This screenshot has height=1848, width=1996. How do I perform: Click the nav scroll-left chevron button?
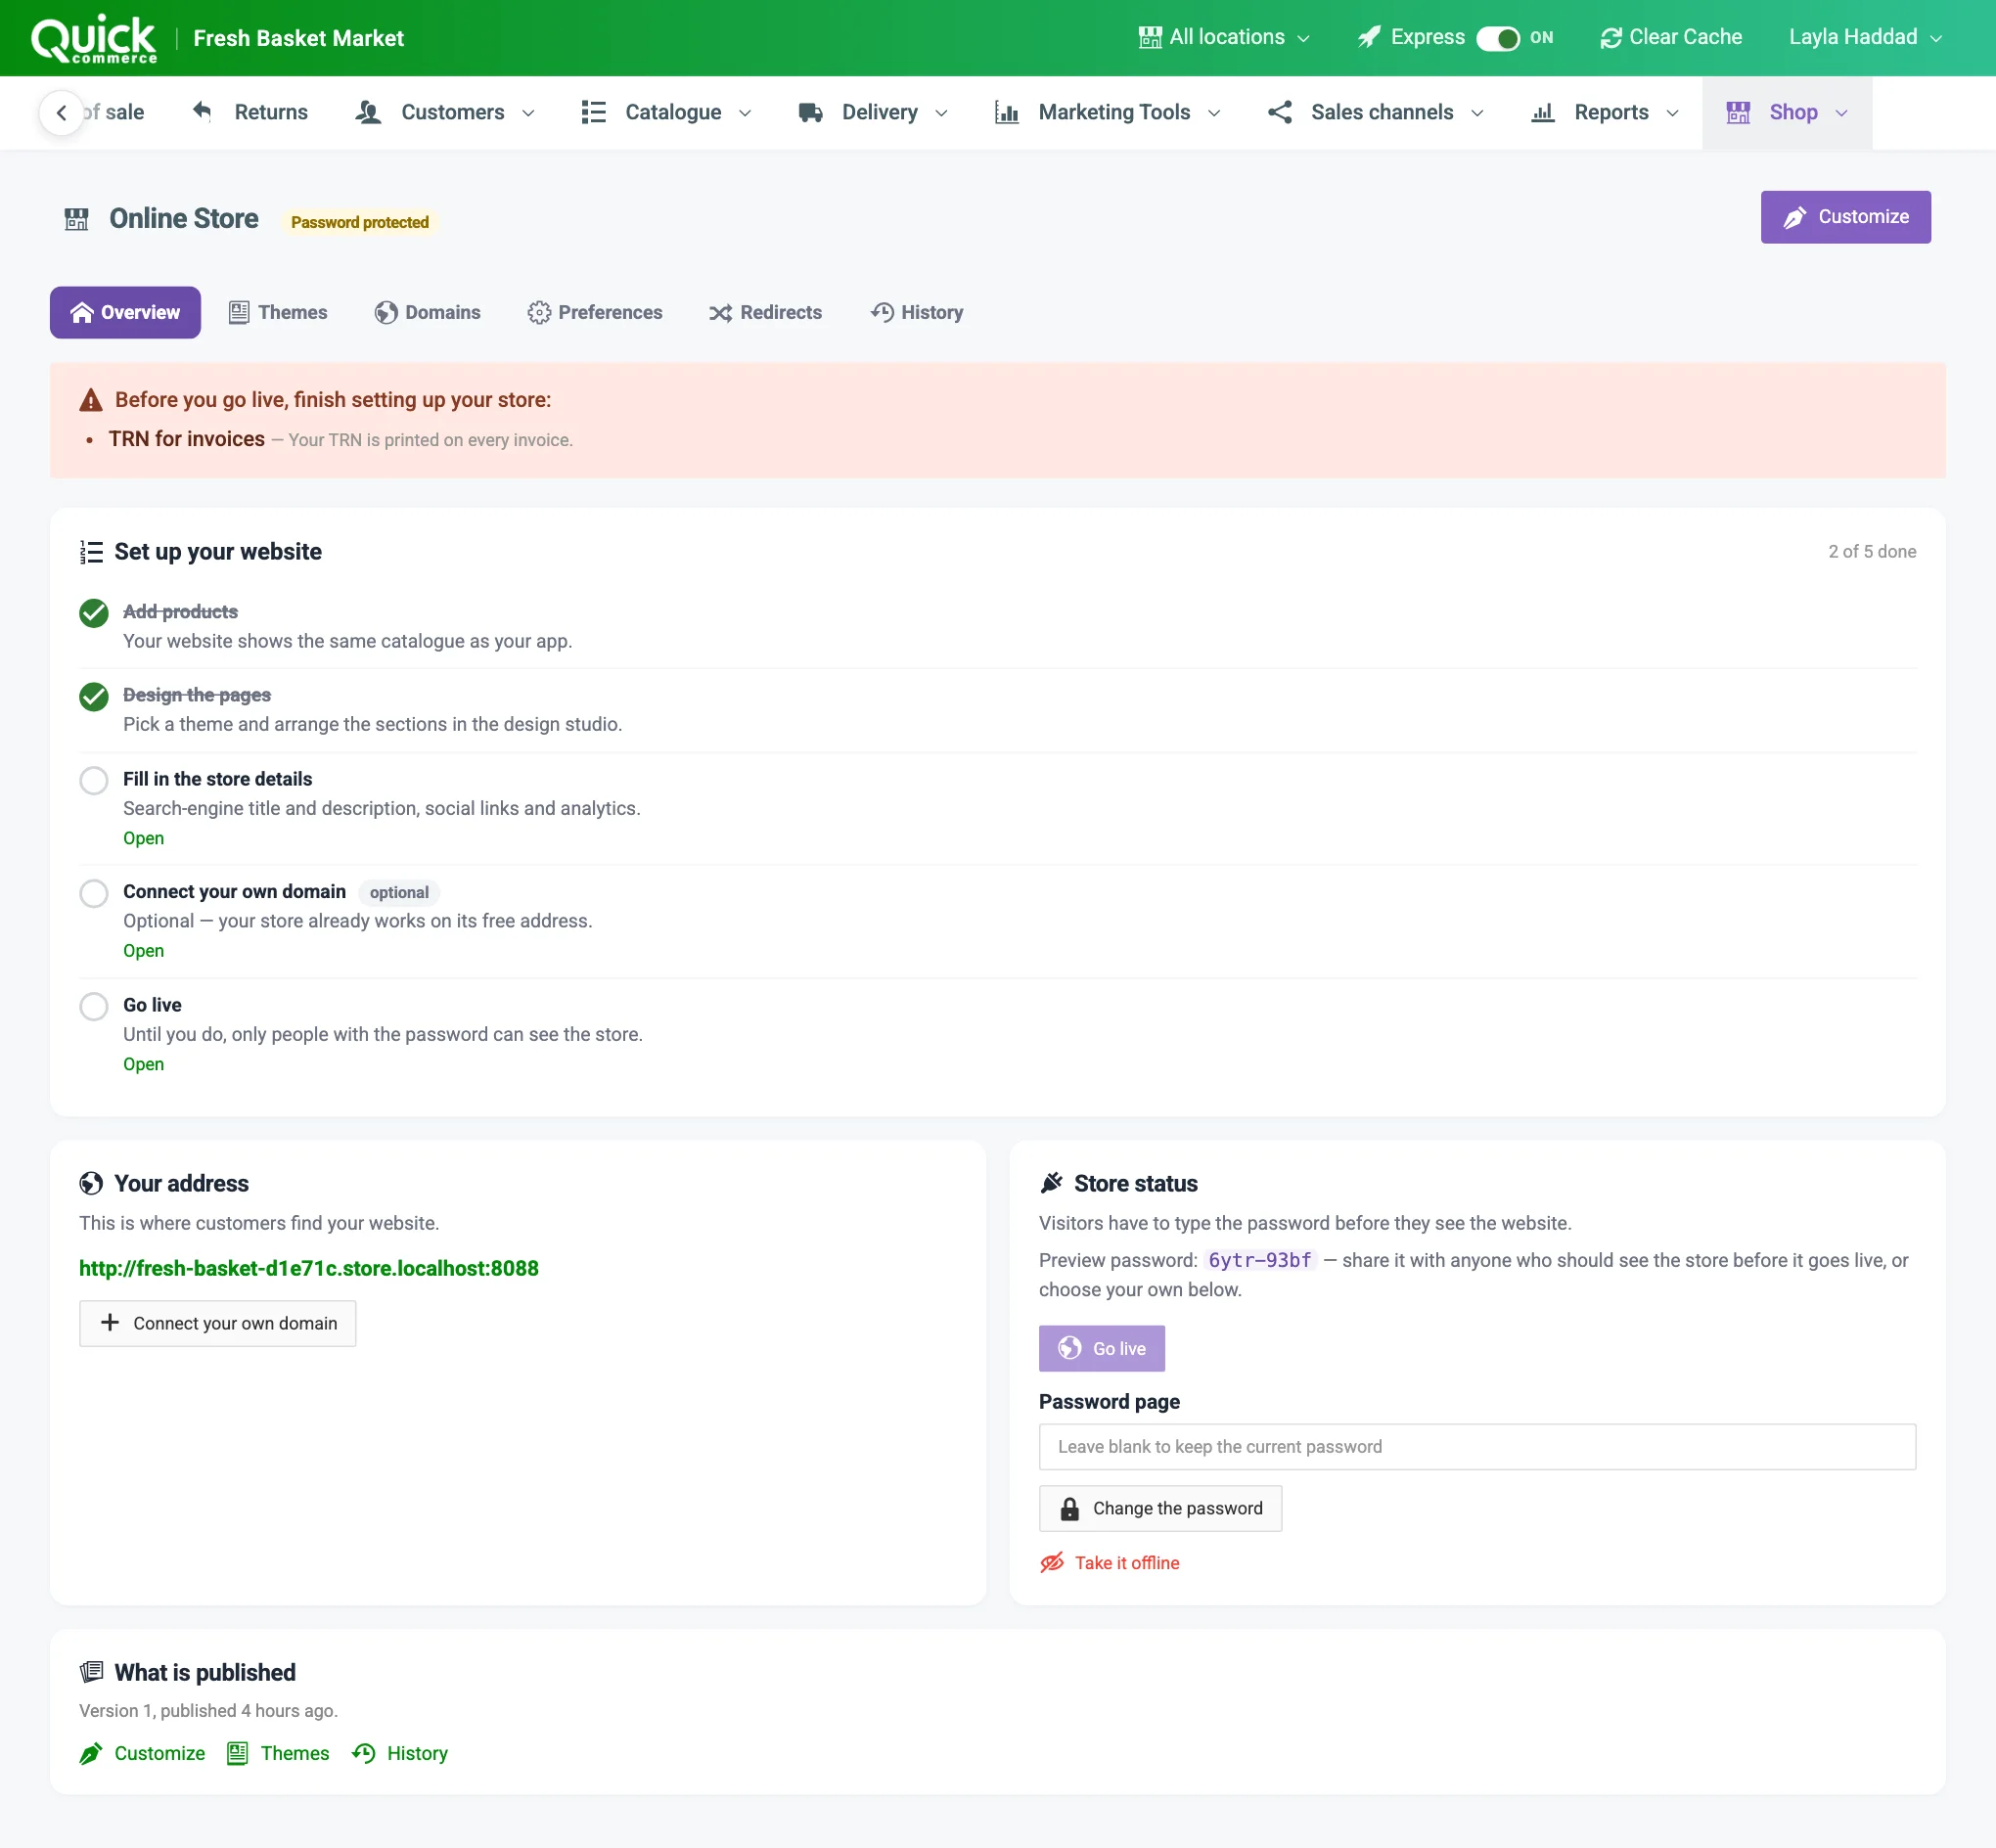[62, 113]
